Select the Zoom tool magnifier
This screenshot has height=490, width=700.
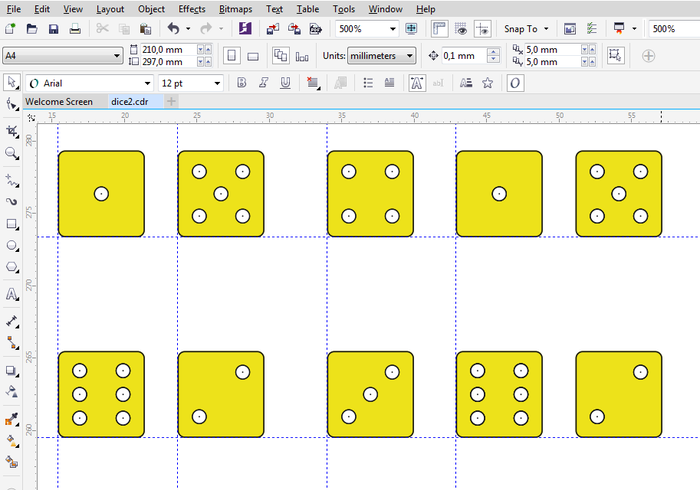(12, 153)
